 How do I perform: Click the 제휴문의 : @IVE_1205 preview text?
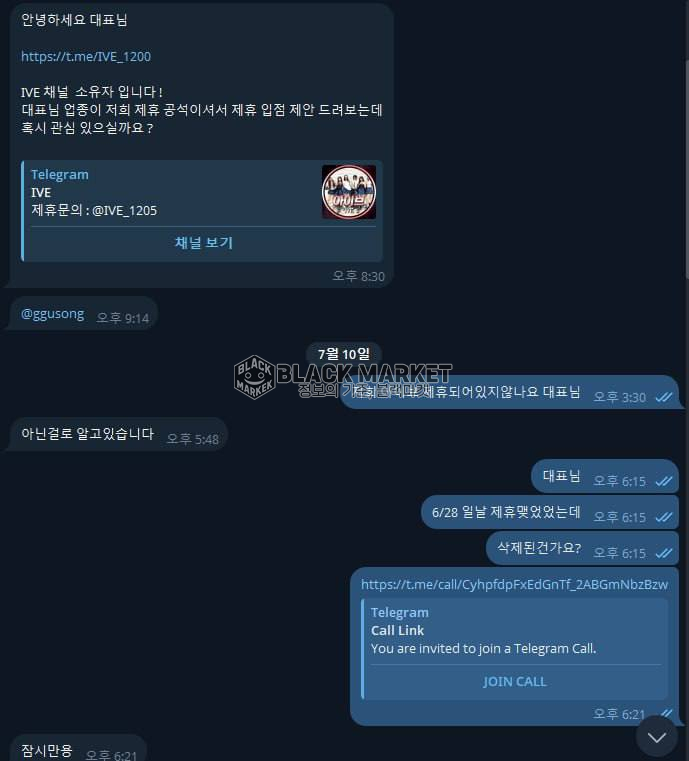pyautogui.click(x=94, y=211)
